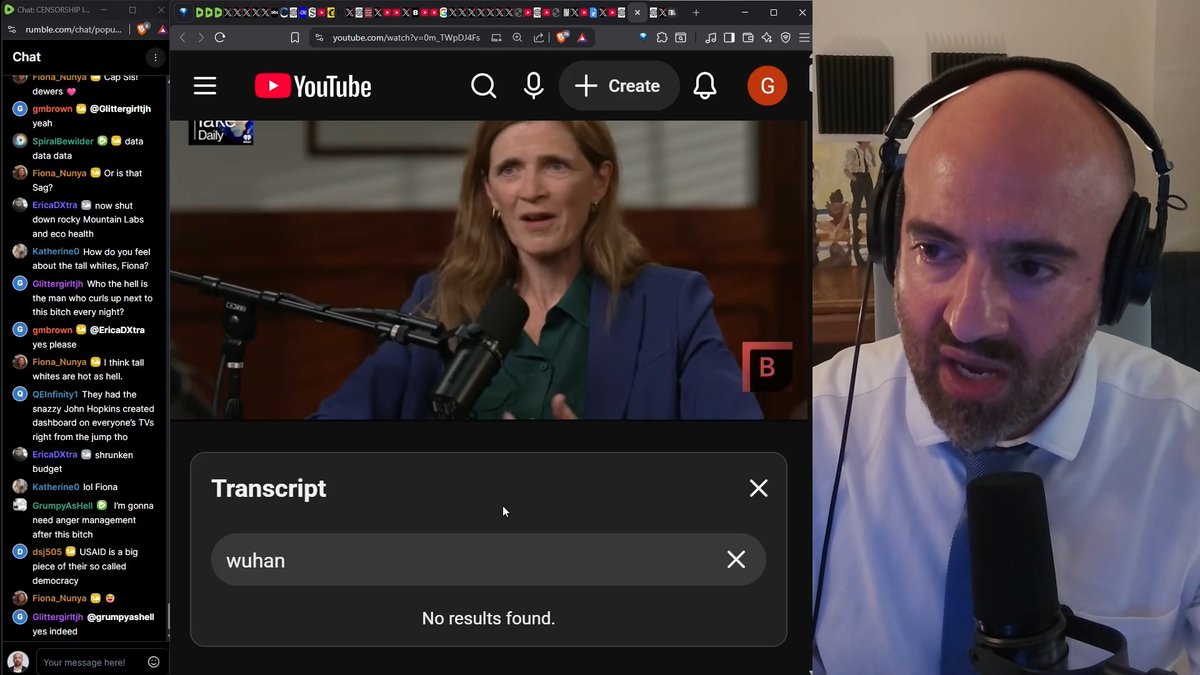Bookmark this page in address bar
1200x675 pixels.
(x=295, y=37)
